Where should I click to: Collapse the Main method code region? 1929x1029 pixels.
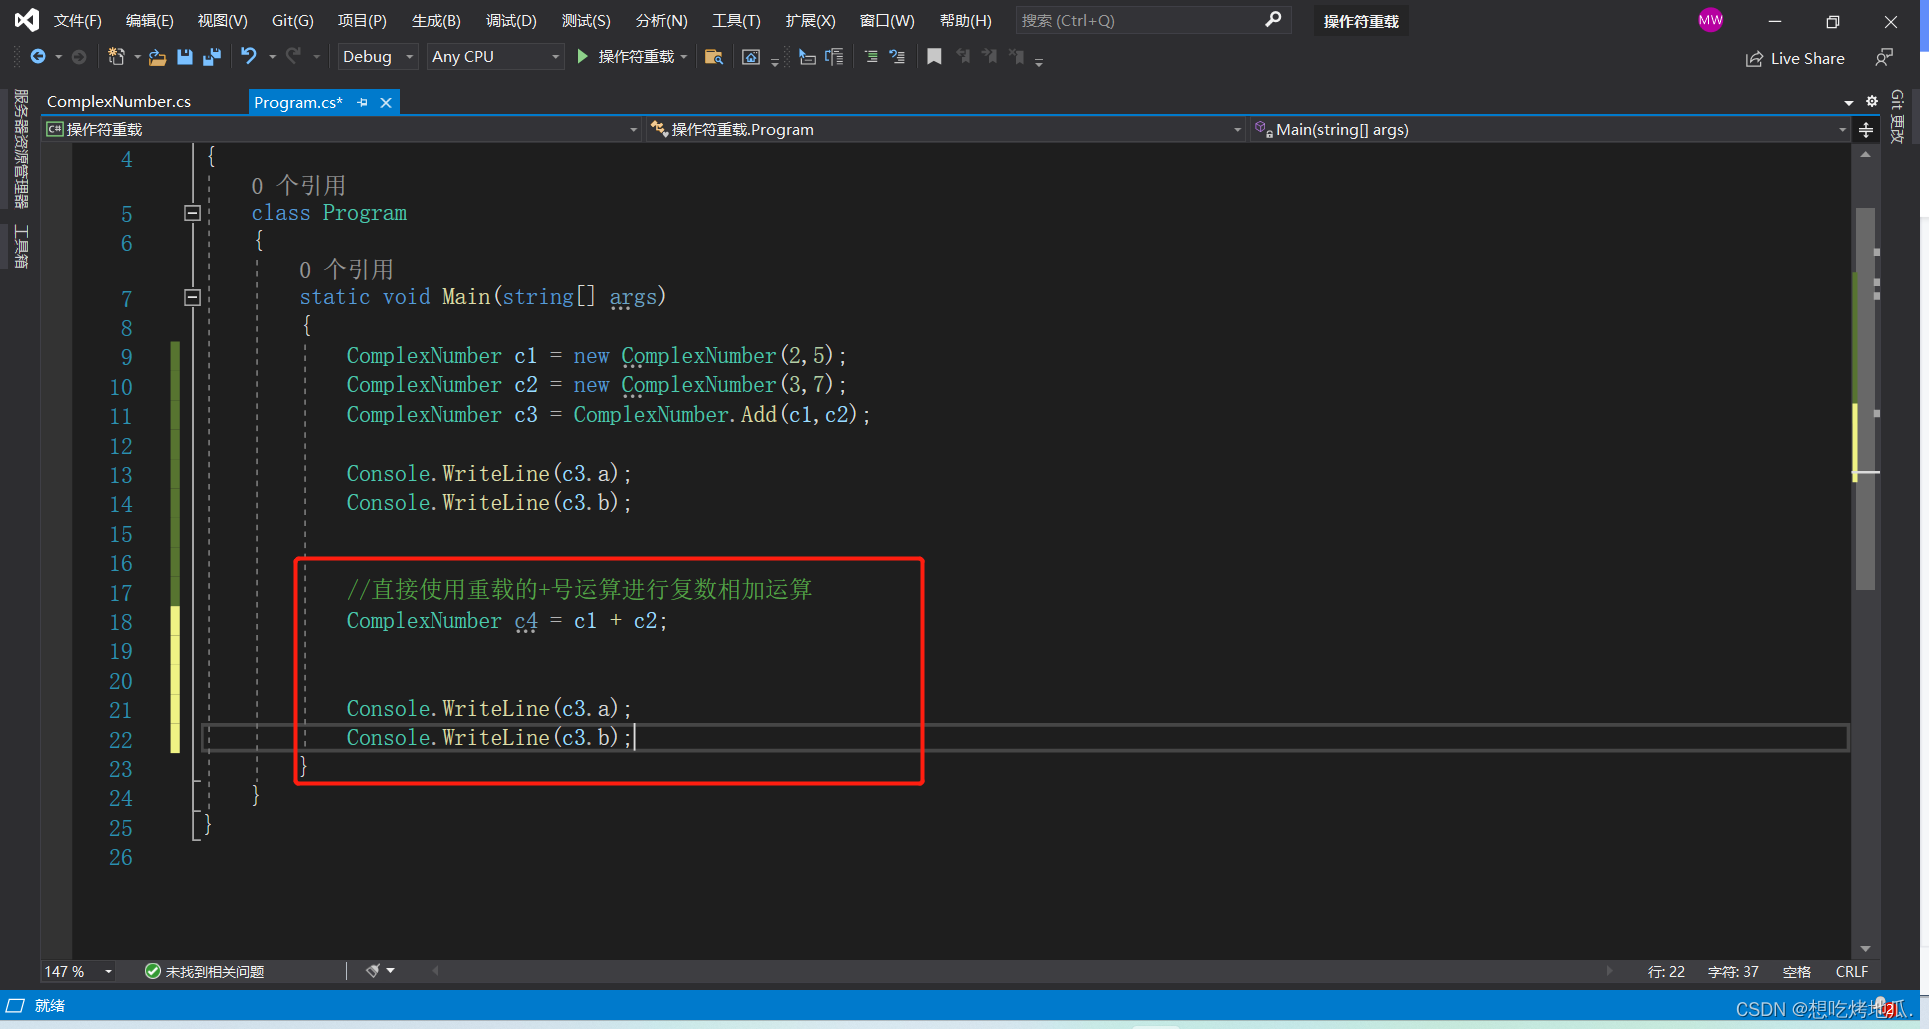tap(193, 297)
